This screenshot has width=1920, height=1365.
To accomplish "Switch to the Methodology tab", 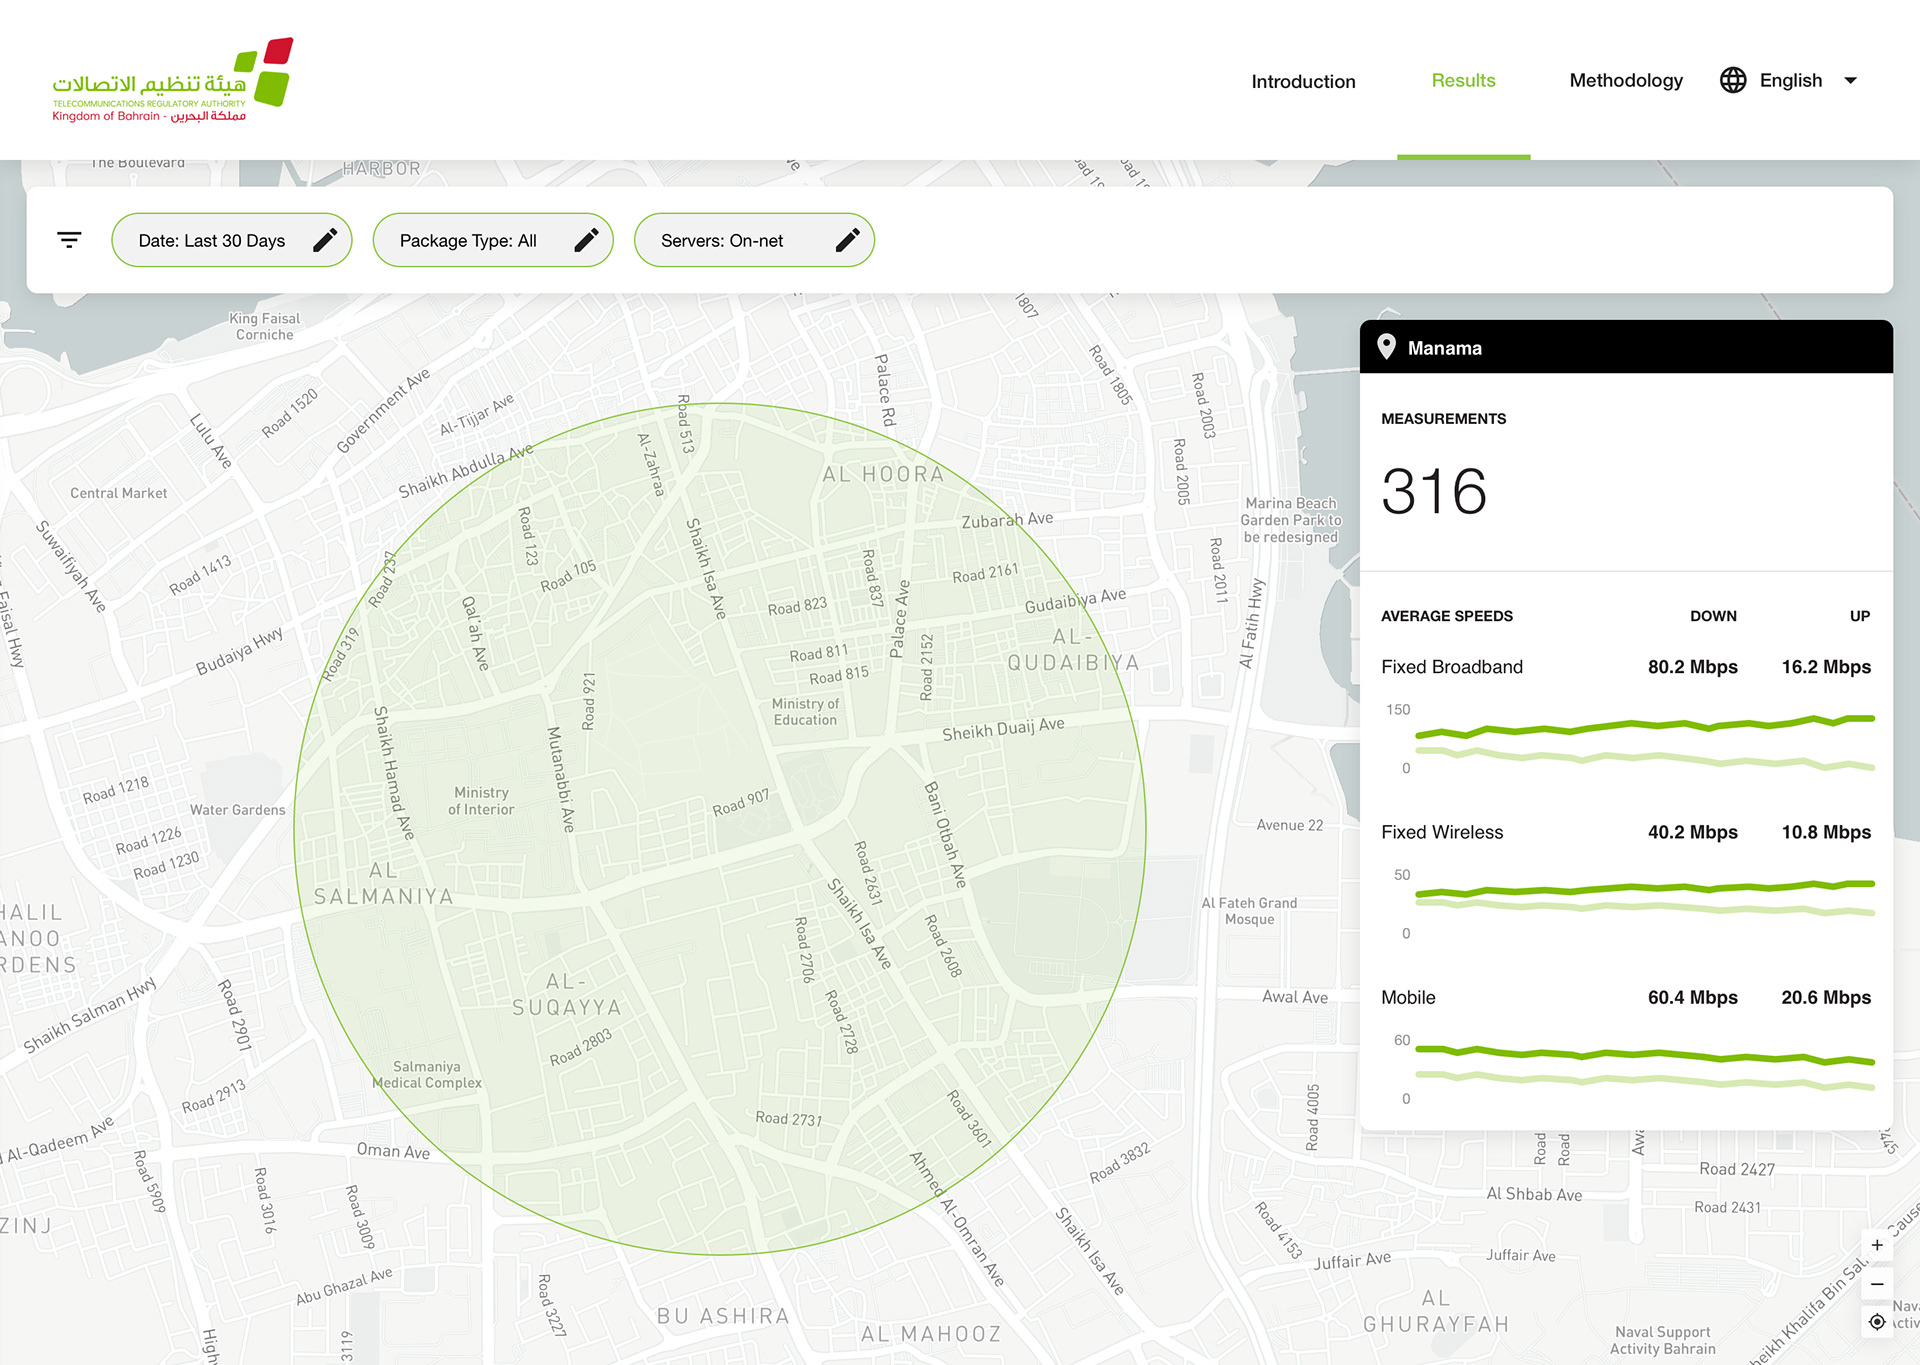I will [x=1626, y=80].
